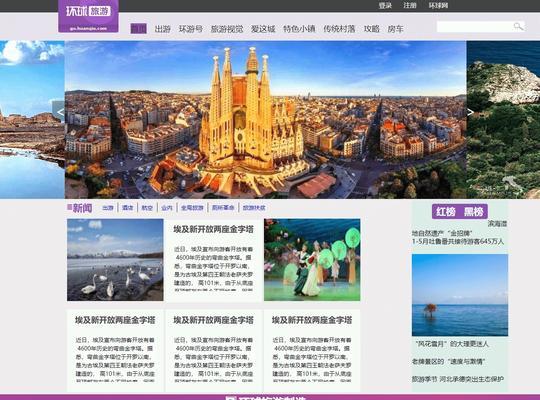
Task: Select the news tab right of 全局旅游
Action: [223, 208]
